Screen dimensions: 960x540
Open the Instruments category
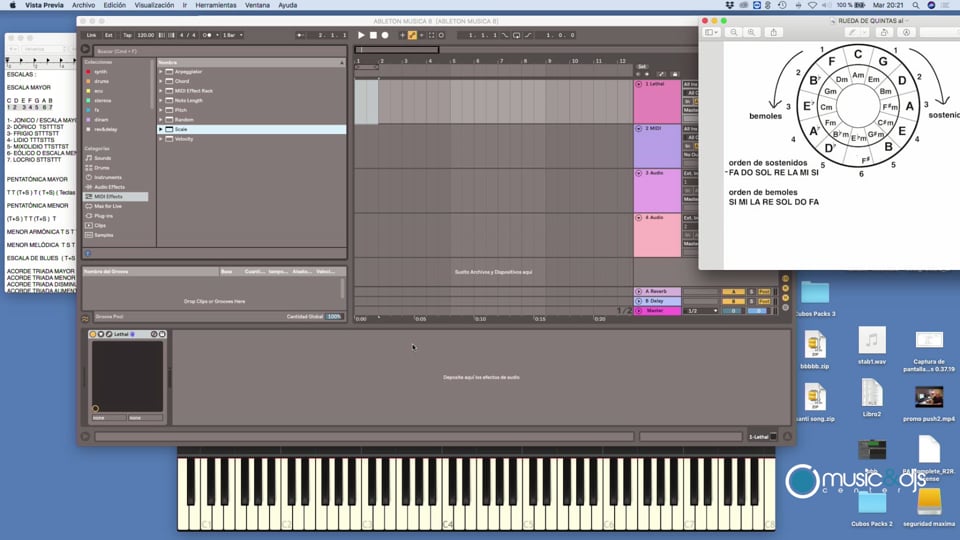(x=108, y=178)
